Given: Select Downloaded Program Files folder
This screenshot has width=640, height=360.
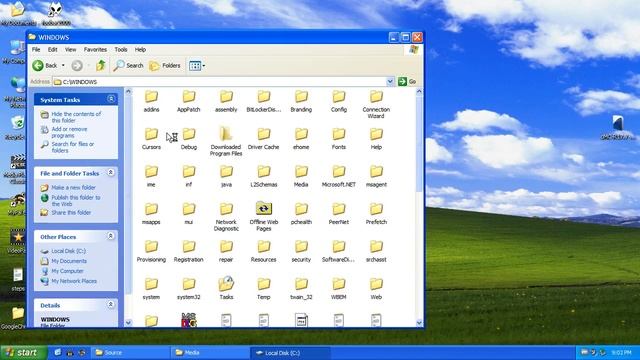Looking at the screenshot, I should click(226, 142).
